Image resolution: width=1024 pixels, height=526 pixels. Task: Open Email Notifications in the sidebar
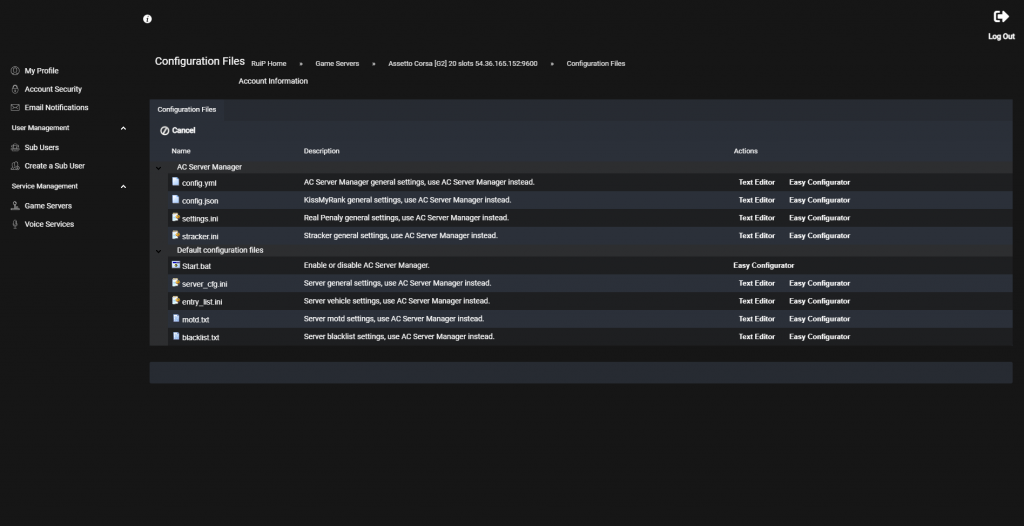click(x=56, y=107)
